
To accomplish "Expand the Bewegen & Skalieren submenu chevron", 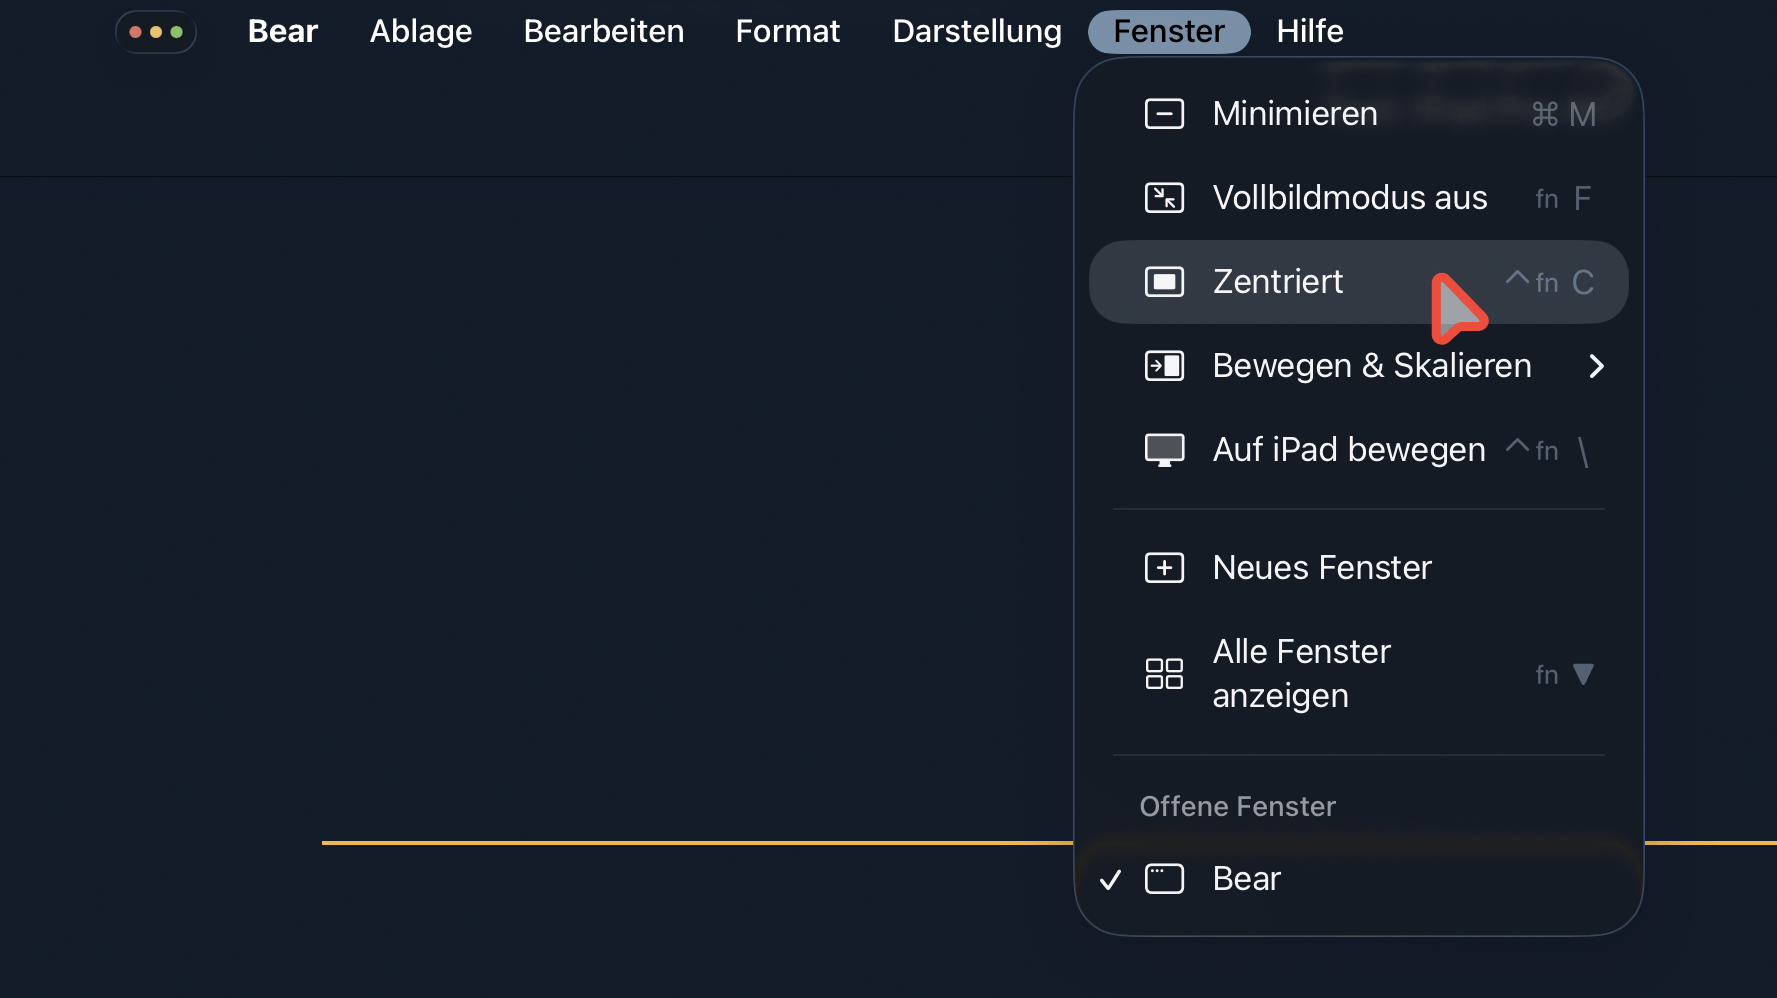I will (1596, 367).
